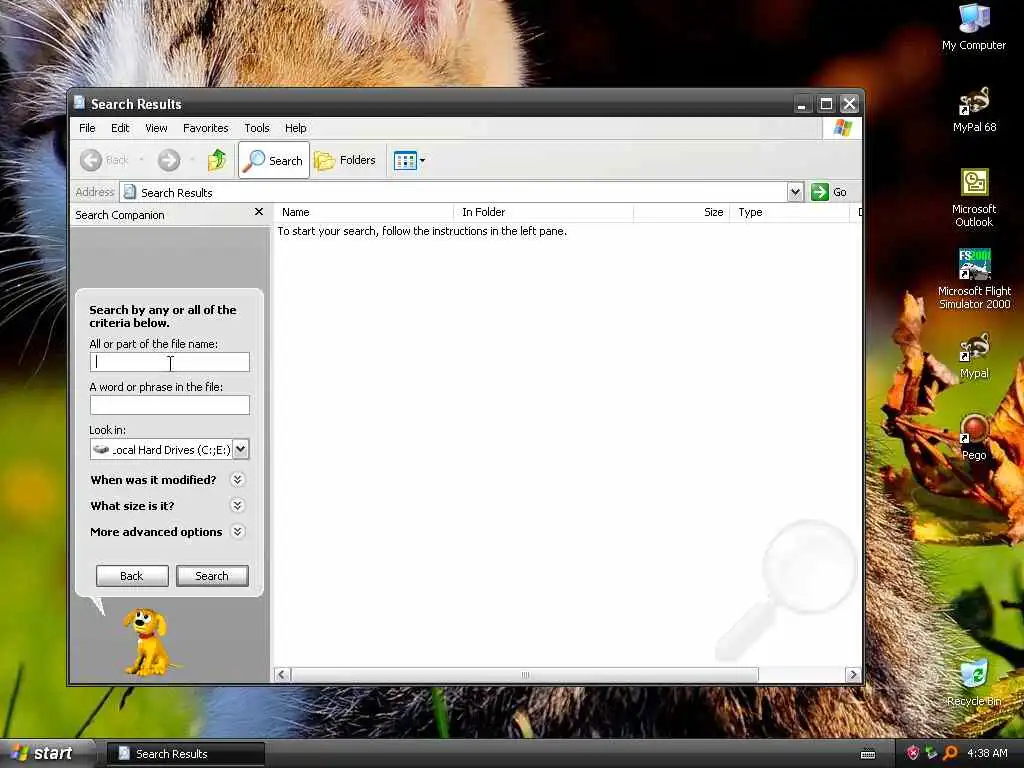Sort by the Type column header
Screen dimensions: 1024x768
tap(789, 212)
